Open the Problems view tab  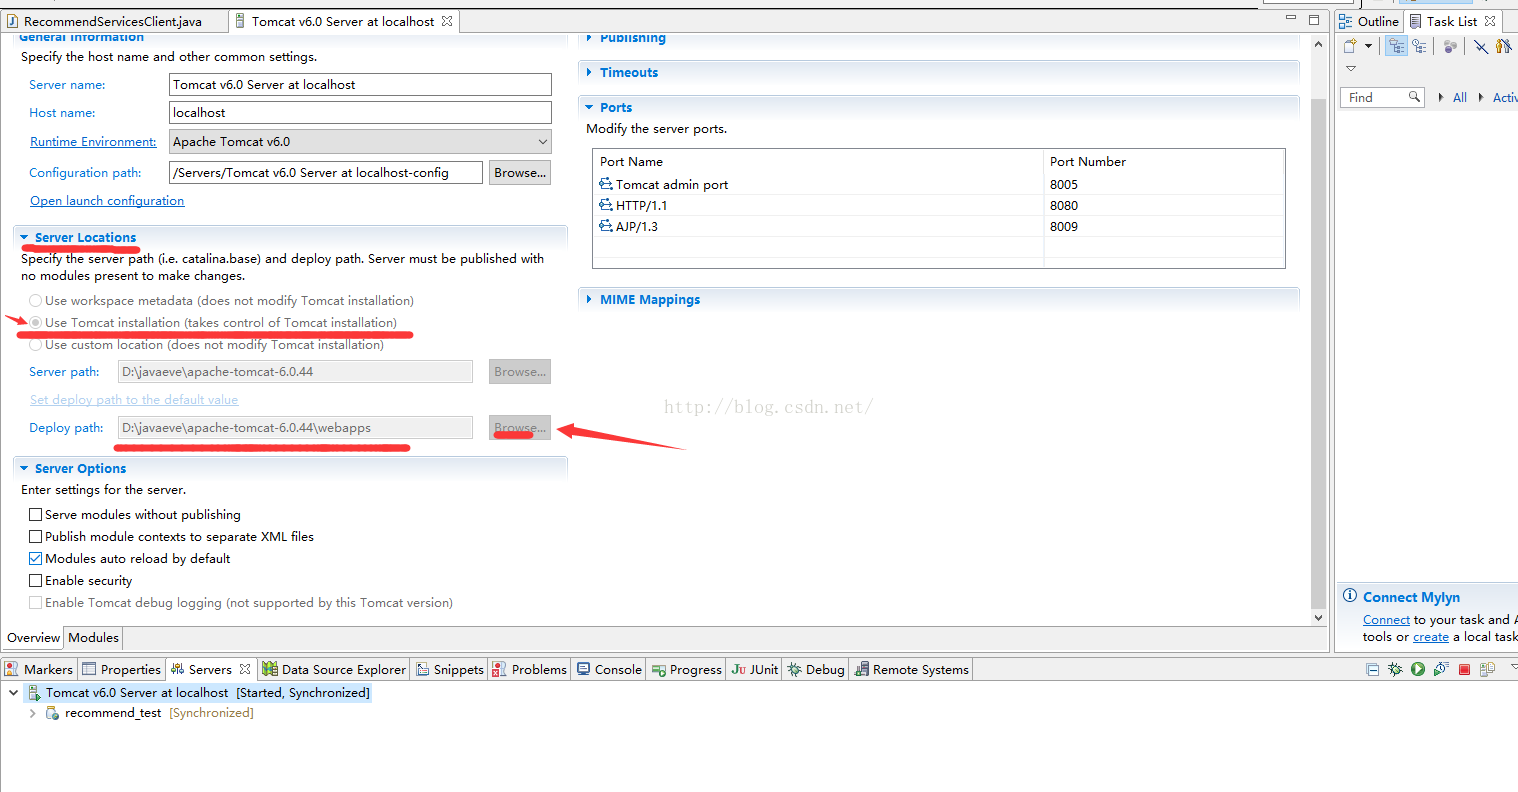pos(530,670)
